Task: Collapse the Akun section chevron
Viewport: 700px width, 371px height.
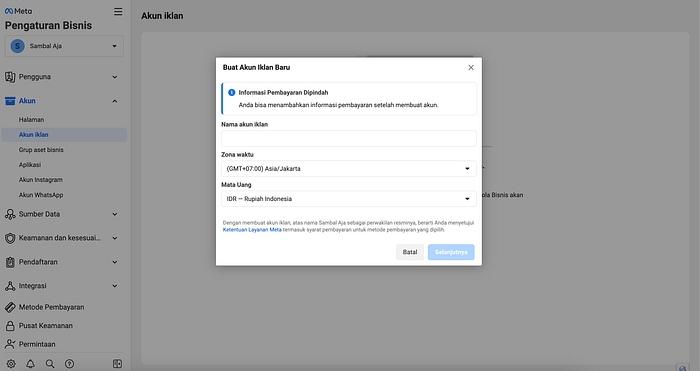Action: tap(115, 101)
